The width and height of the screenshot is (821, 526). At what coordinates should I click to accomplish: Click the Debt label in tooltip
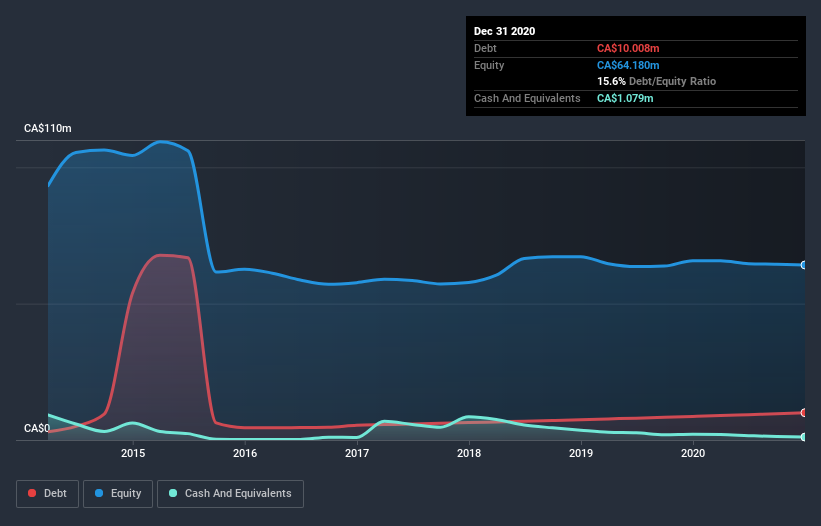[x=485, y=48]
